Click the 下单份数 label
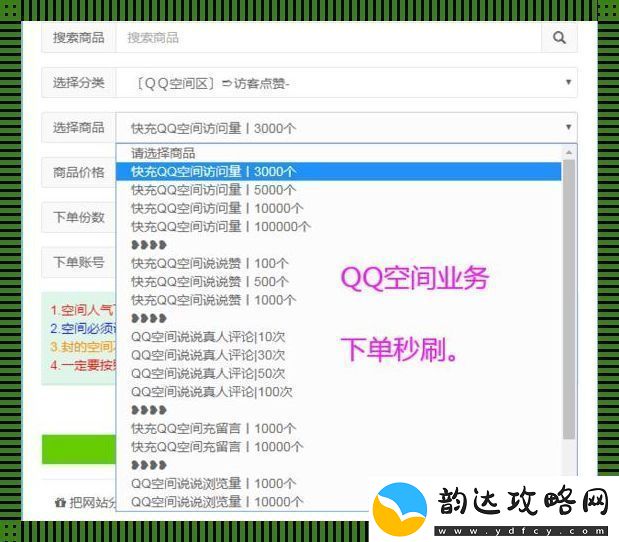 79,217
